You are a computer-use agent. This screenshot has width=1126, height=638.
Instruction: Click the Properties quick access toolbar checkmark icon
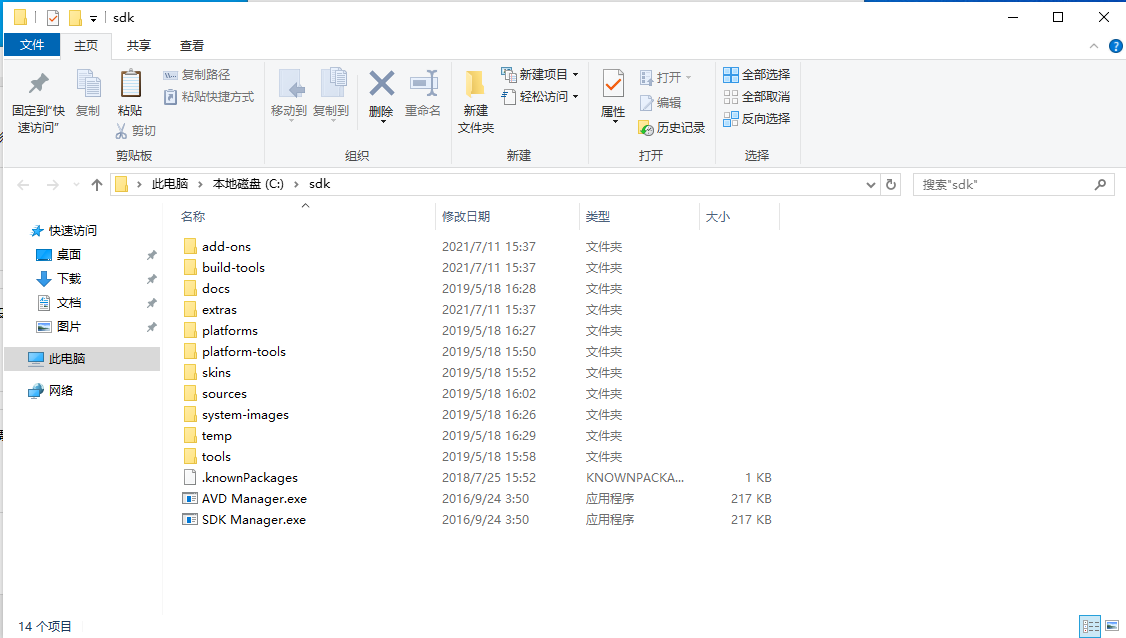click(53, 18)
